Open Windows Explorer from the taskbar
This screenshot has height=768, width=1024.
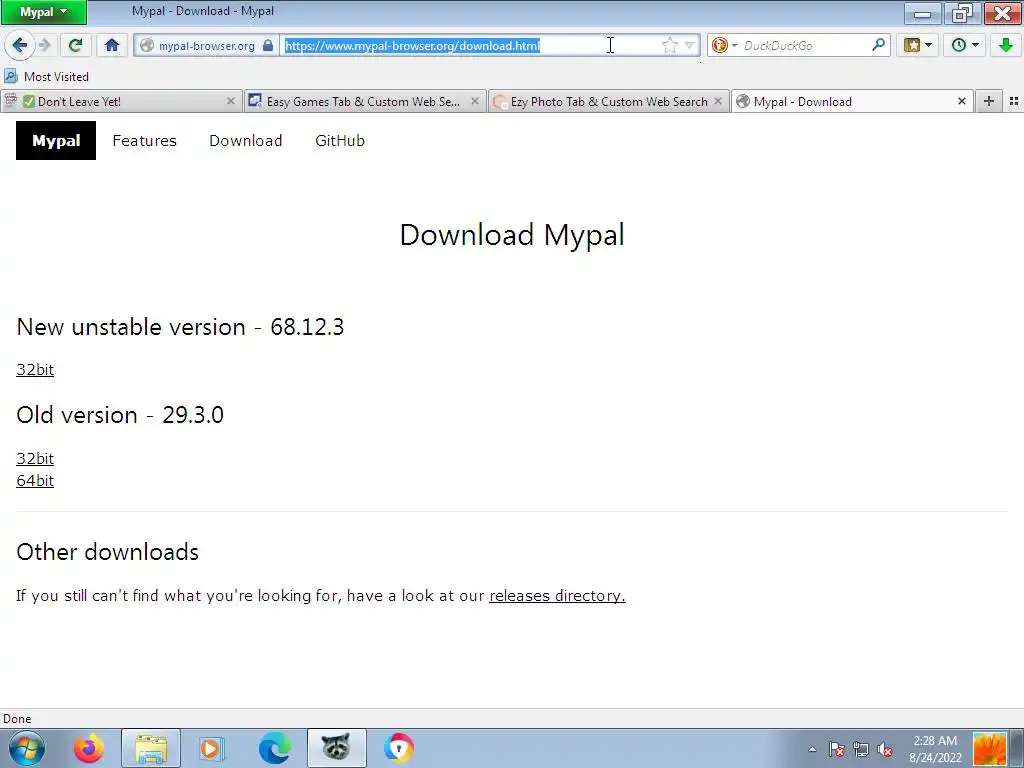pos(151,748)
